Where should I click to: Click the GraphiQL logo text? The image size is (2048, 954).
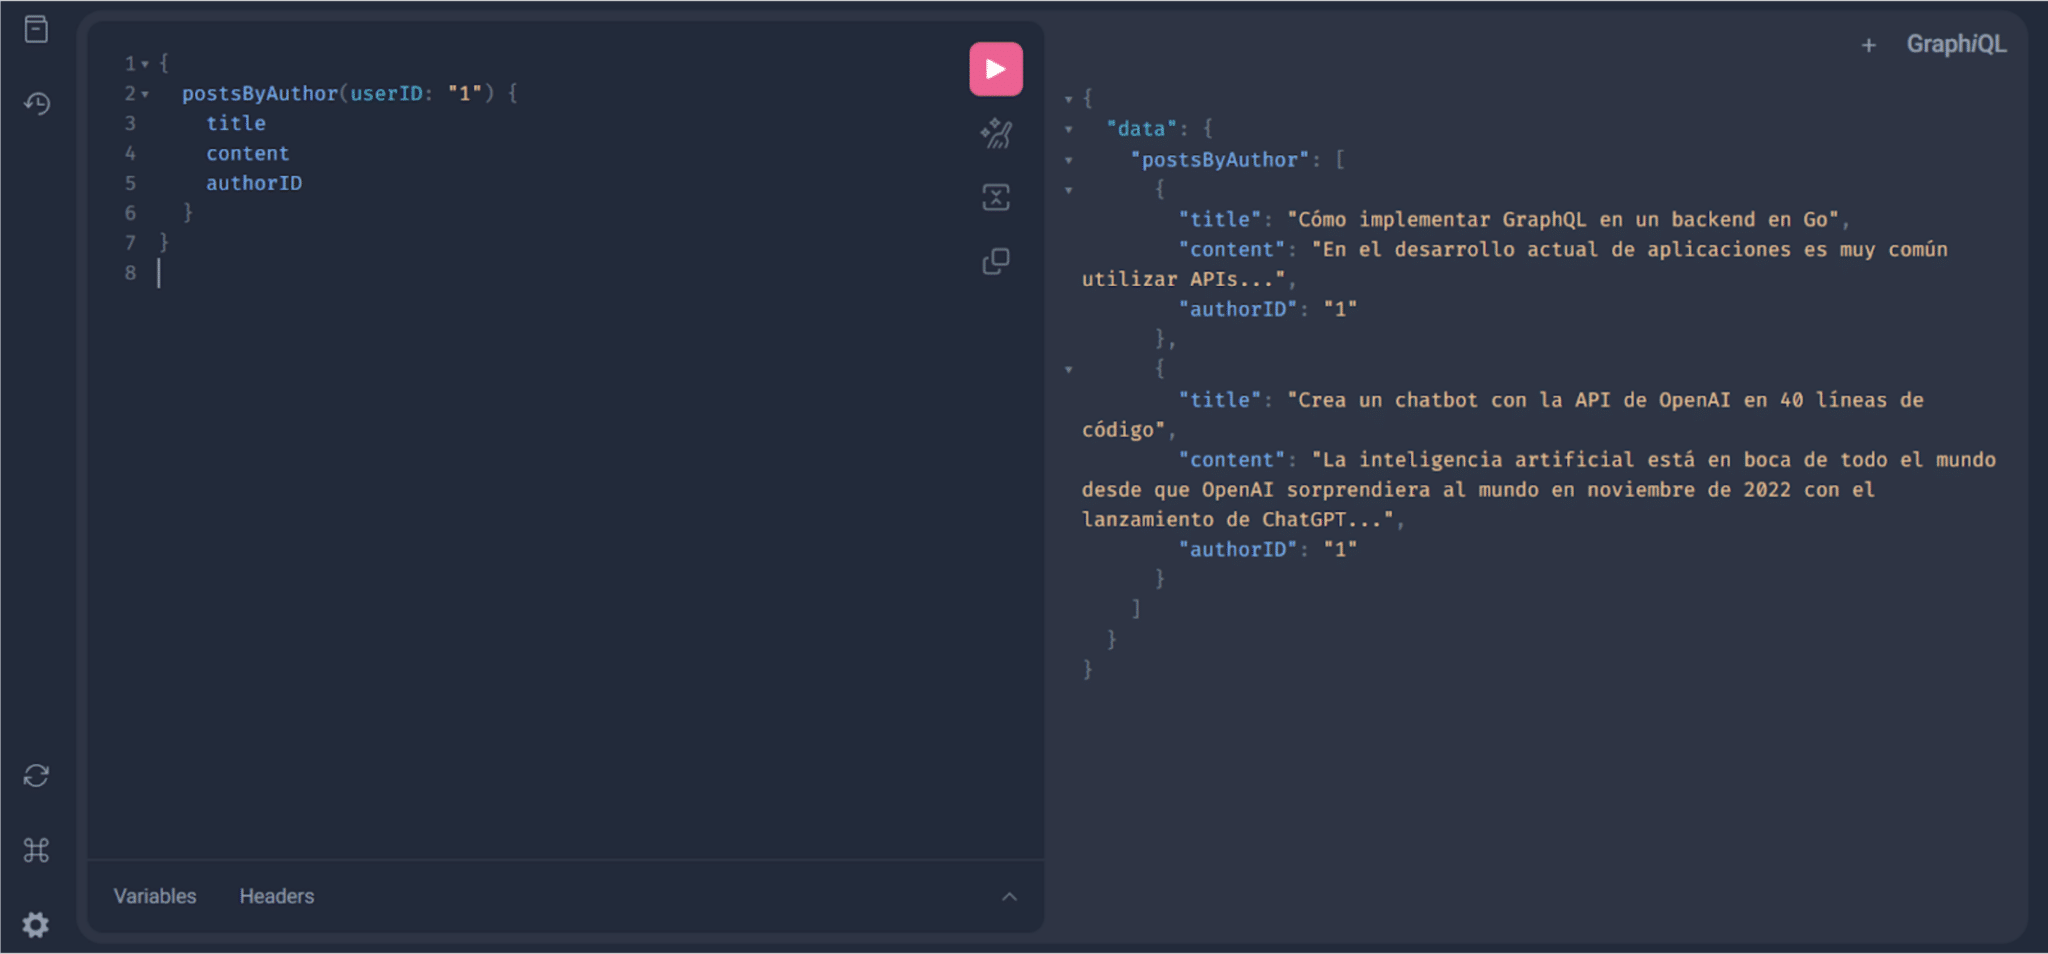pos(1957,44)
